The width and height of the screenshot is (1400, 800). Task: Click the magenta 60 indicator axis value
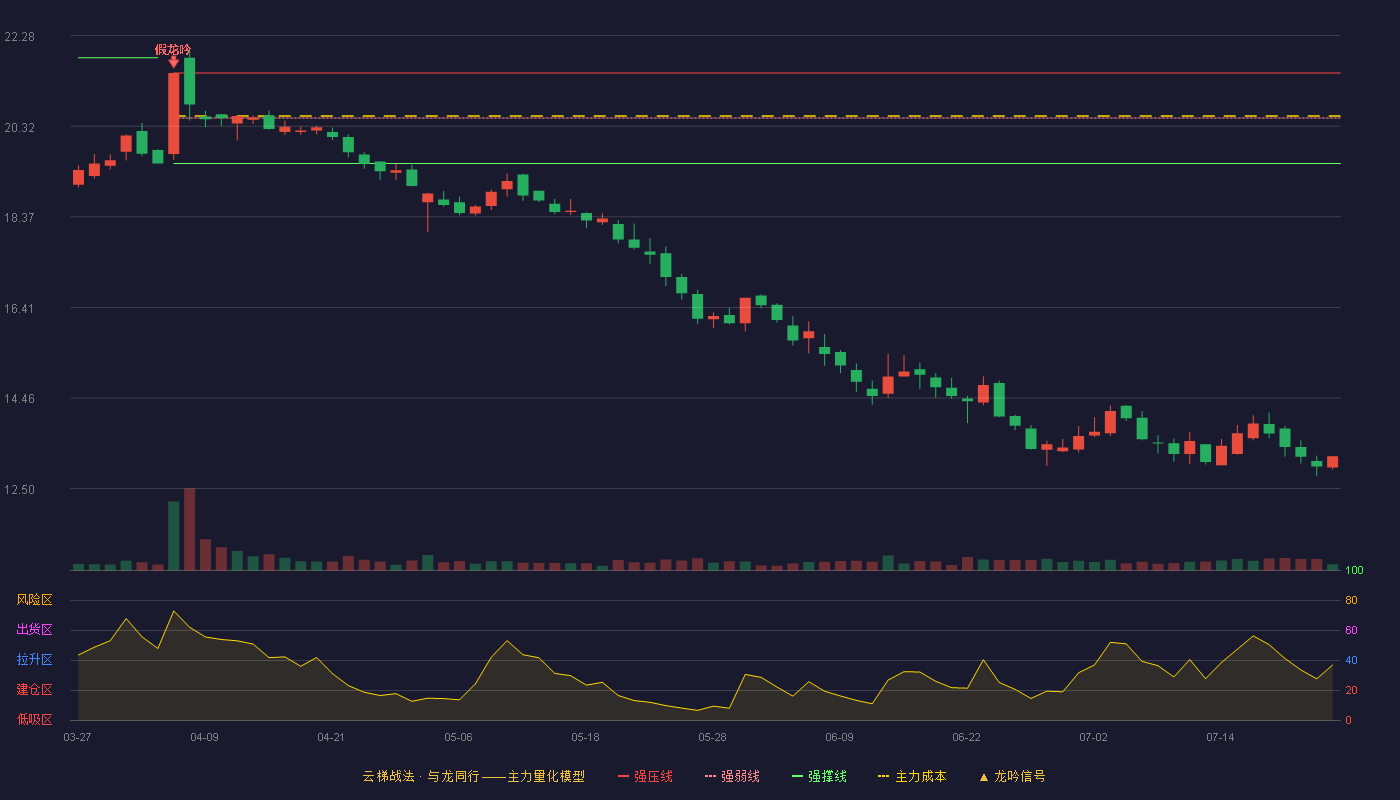point(1351,631)
